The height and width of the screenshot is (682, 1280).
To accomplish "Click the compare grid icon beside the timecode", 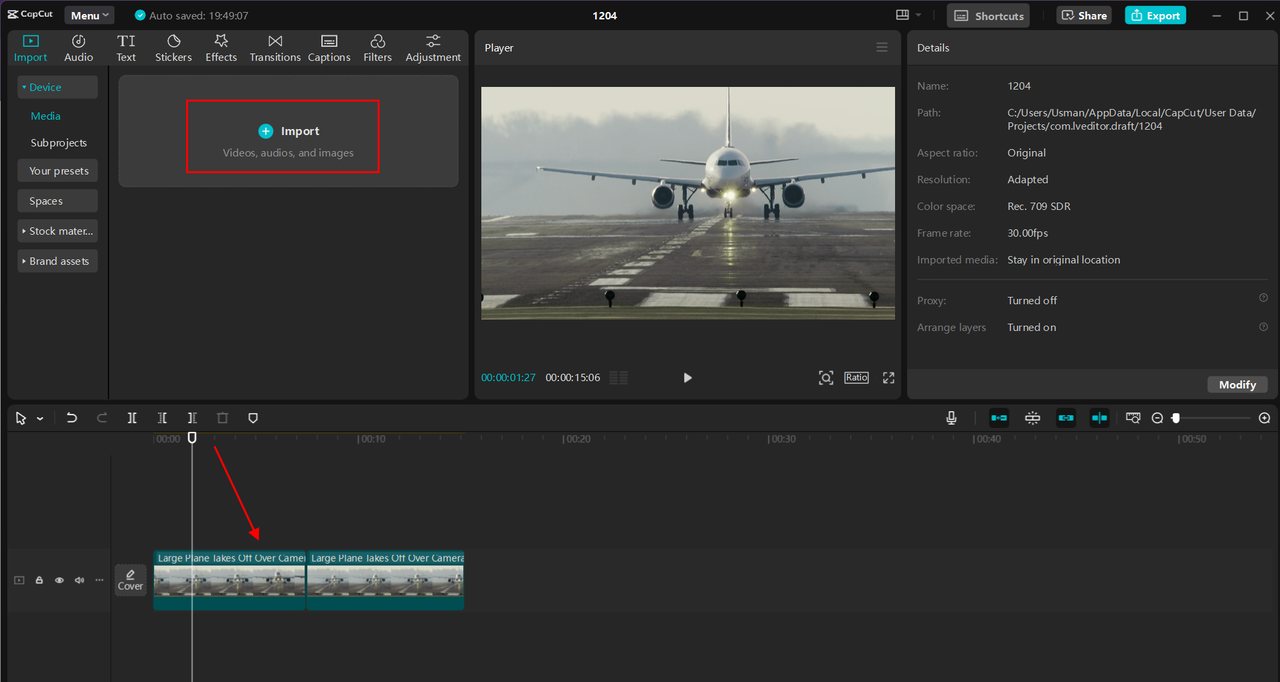I will pos(619,377).
